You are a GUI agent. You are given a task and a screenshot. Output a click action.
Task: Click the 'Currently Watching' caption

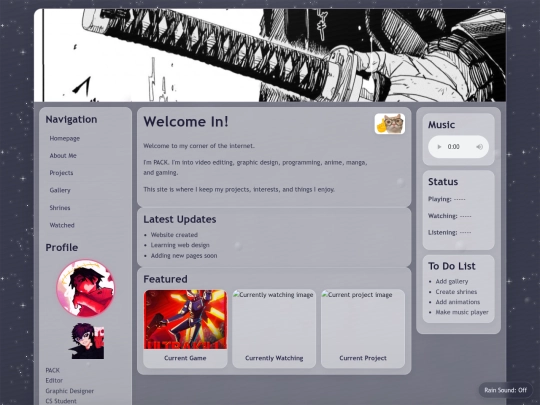click(274, 358)
